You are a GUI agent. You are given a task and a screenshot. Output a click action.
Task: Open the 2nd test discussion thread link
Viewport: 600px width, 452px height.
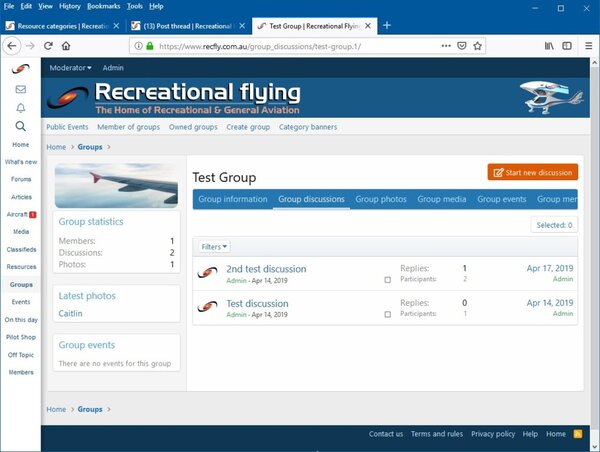(x=266, y=269)
